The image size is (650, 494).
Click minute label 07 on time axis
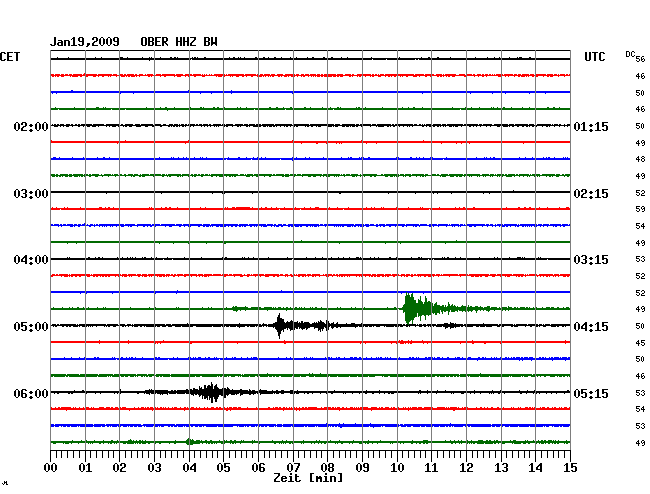pos(293,468)
